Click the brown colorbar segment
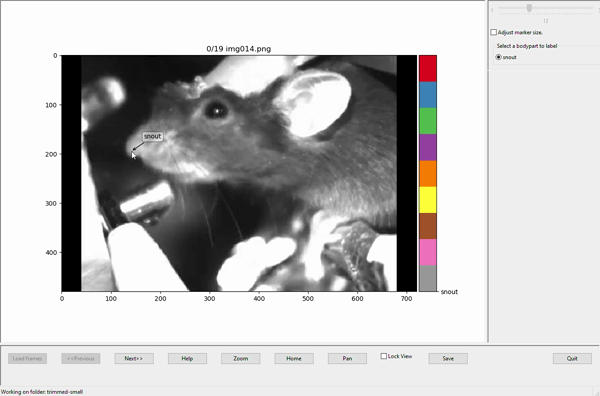The width and height of the screenshot is (600, 396). coord(428,226)
